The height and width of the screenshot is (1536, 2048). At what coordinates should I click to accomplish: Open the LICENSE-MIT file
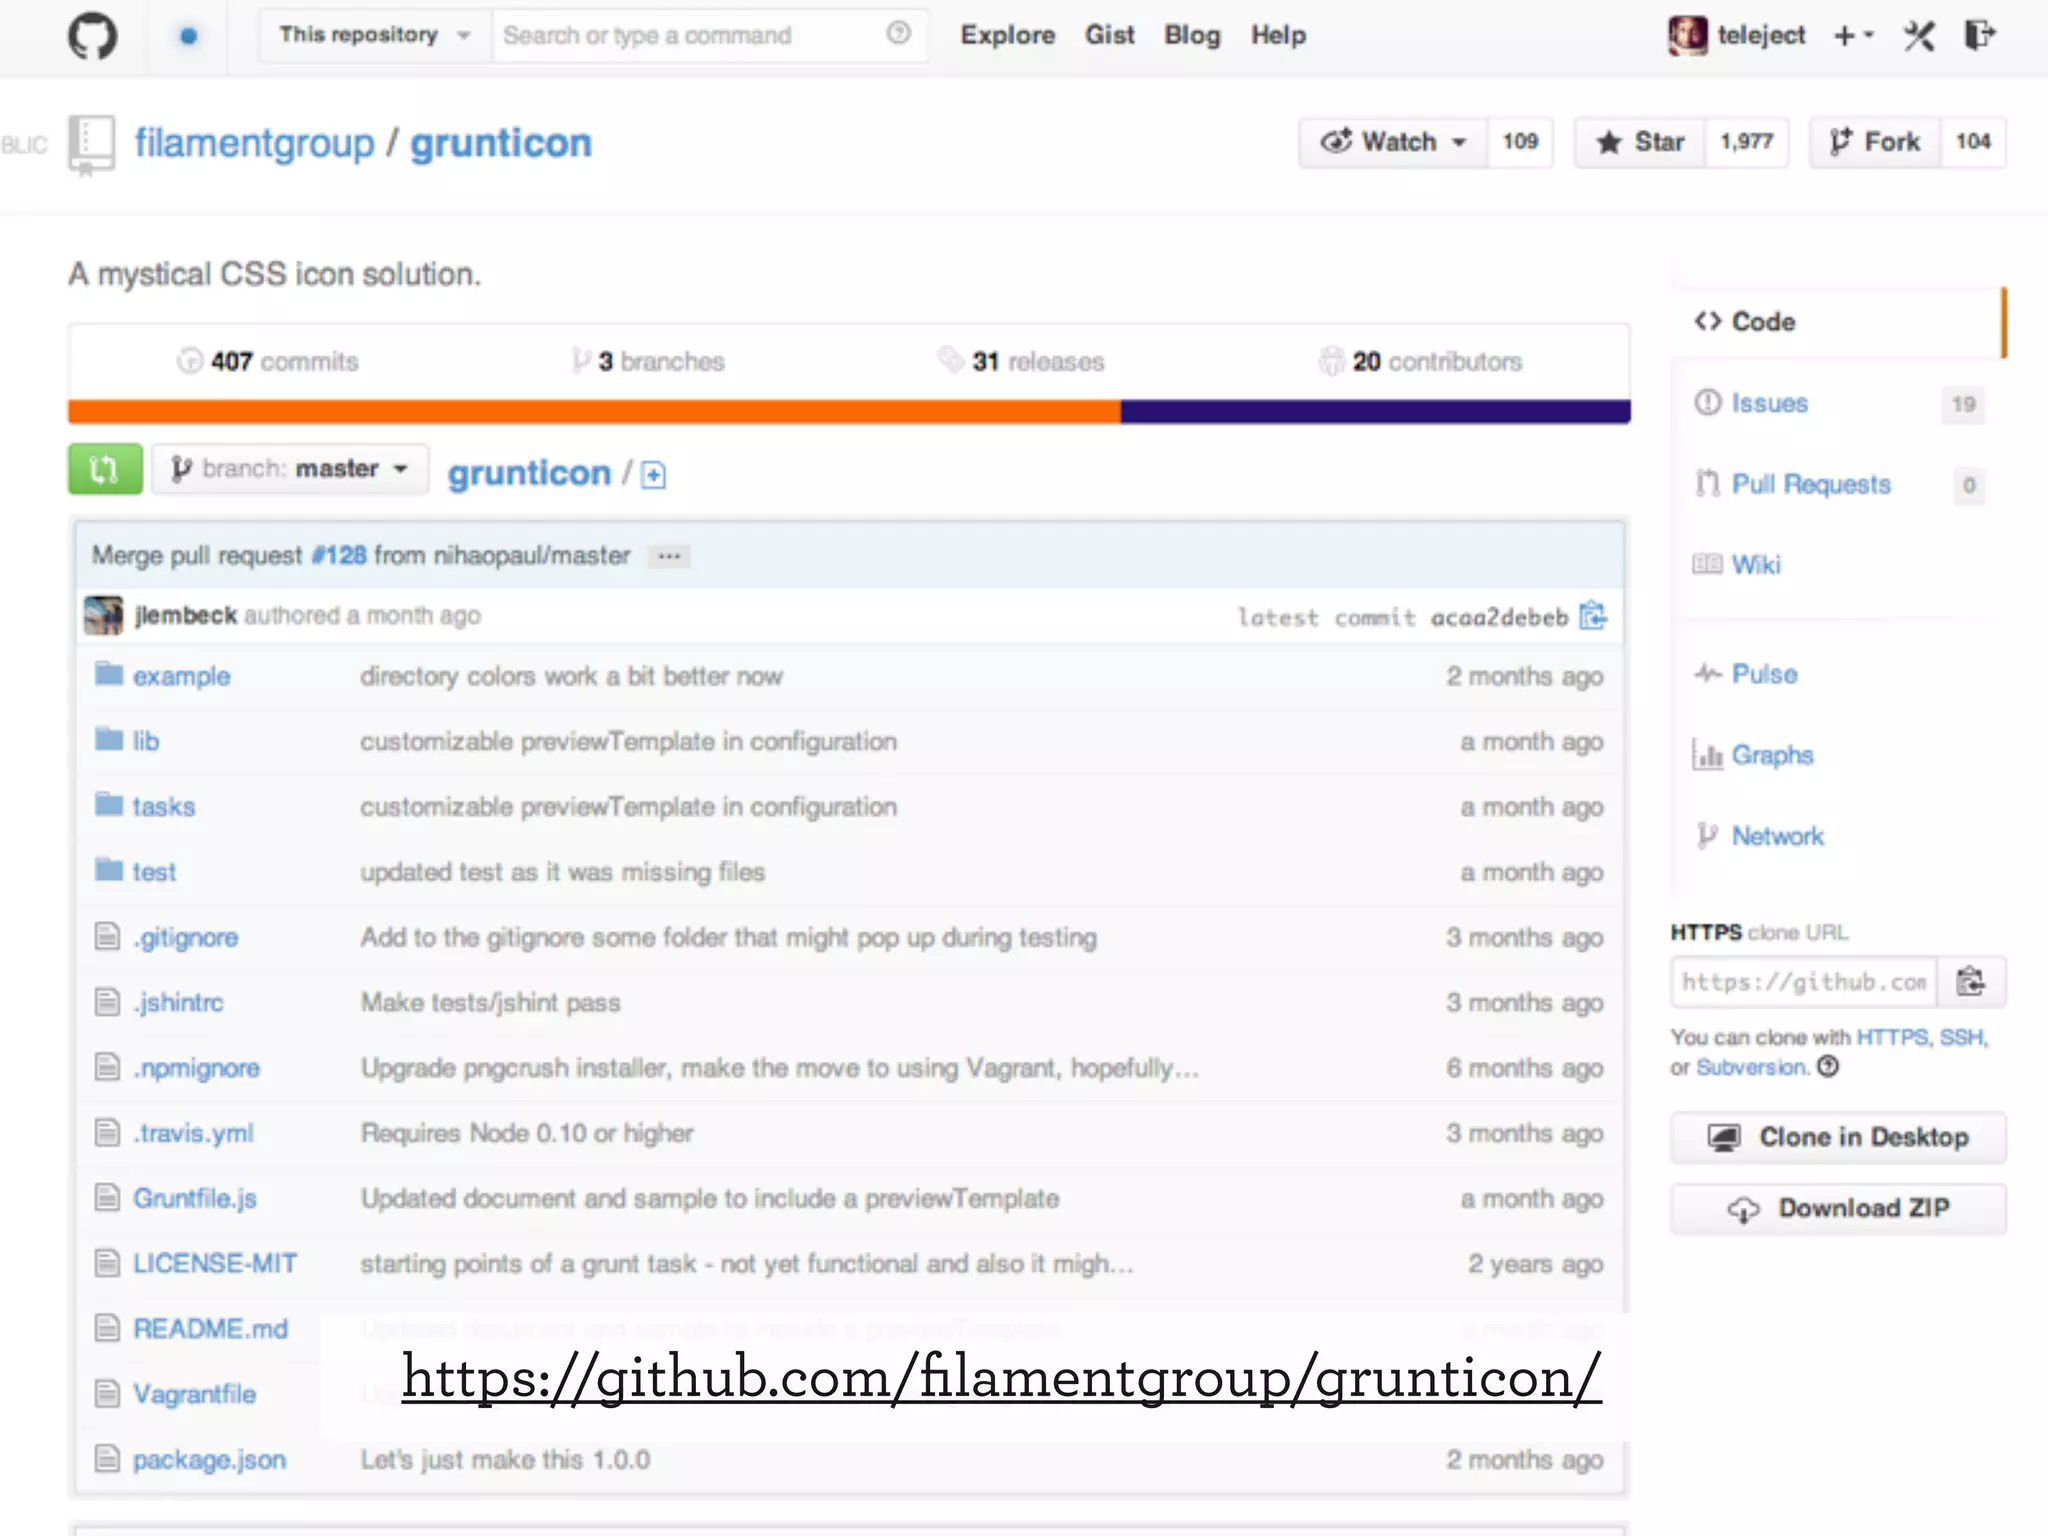coord(215,1264)
